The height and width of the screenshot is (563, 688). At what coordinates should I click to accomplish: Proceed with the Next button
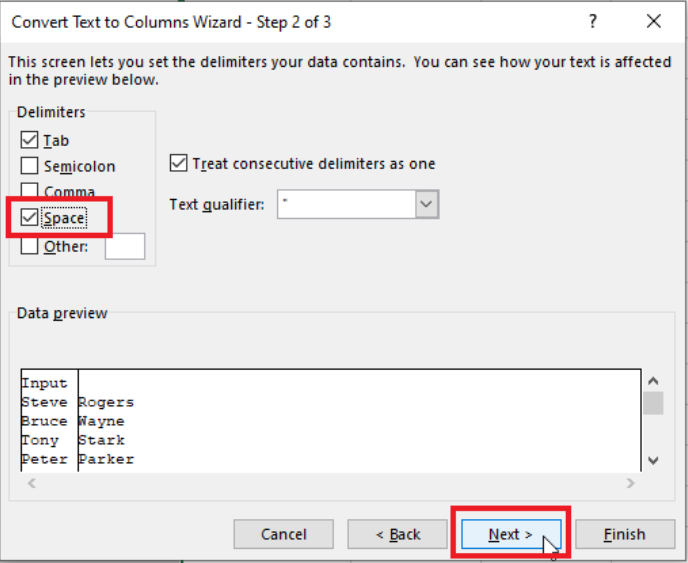pyautogui.click(x=510, y=534)
